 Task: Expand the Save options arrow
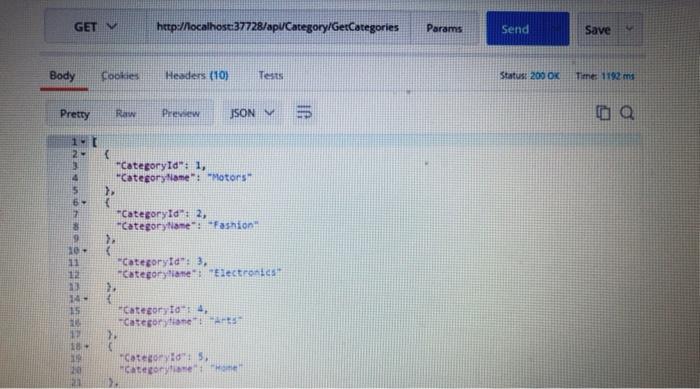[629, 29]
